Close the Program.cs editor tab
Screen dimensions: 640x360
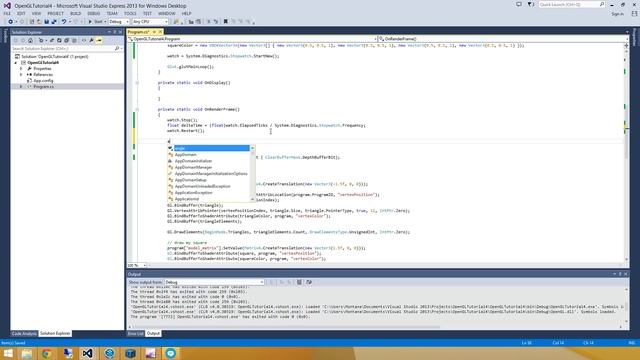point(160,32)
